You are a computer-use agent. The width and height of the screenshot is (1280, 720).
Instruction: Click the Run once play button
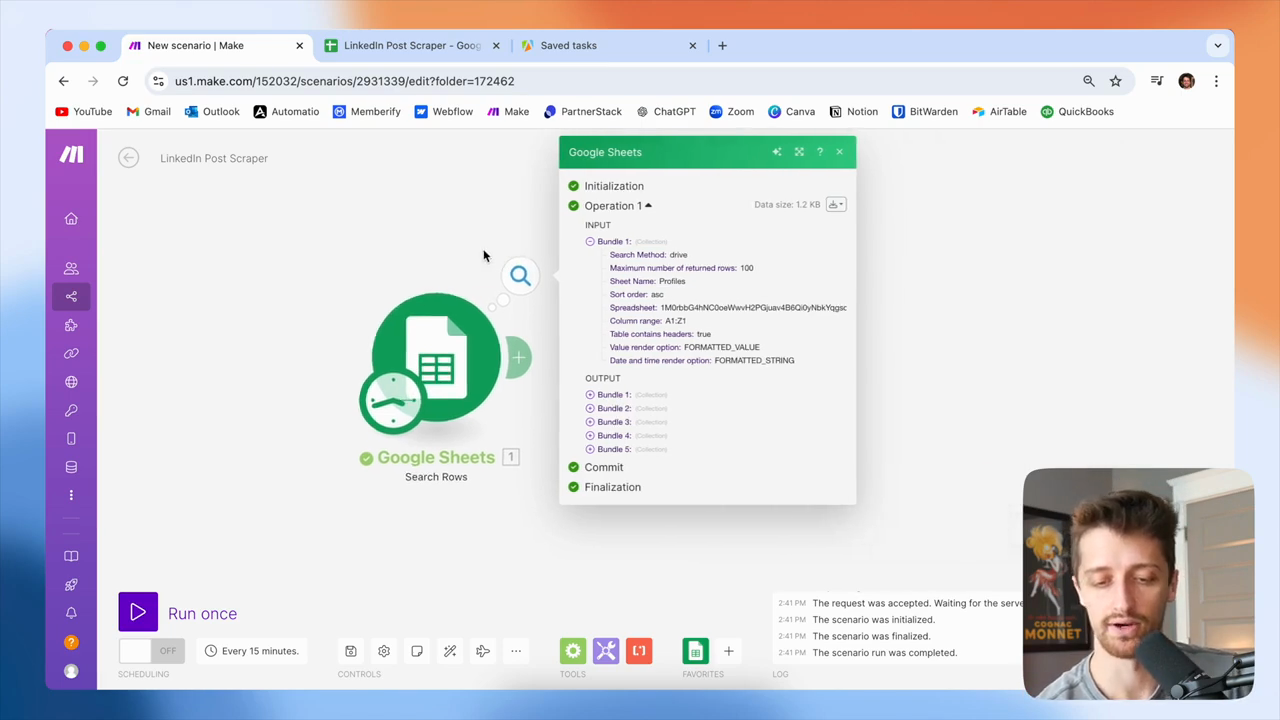138,613
